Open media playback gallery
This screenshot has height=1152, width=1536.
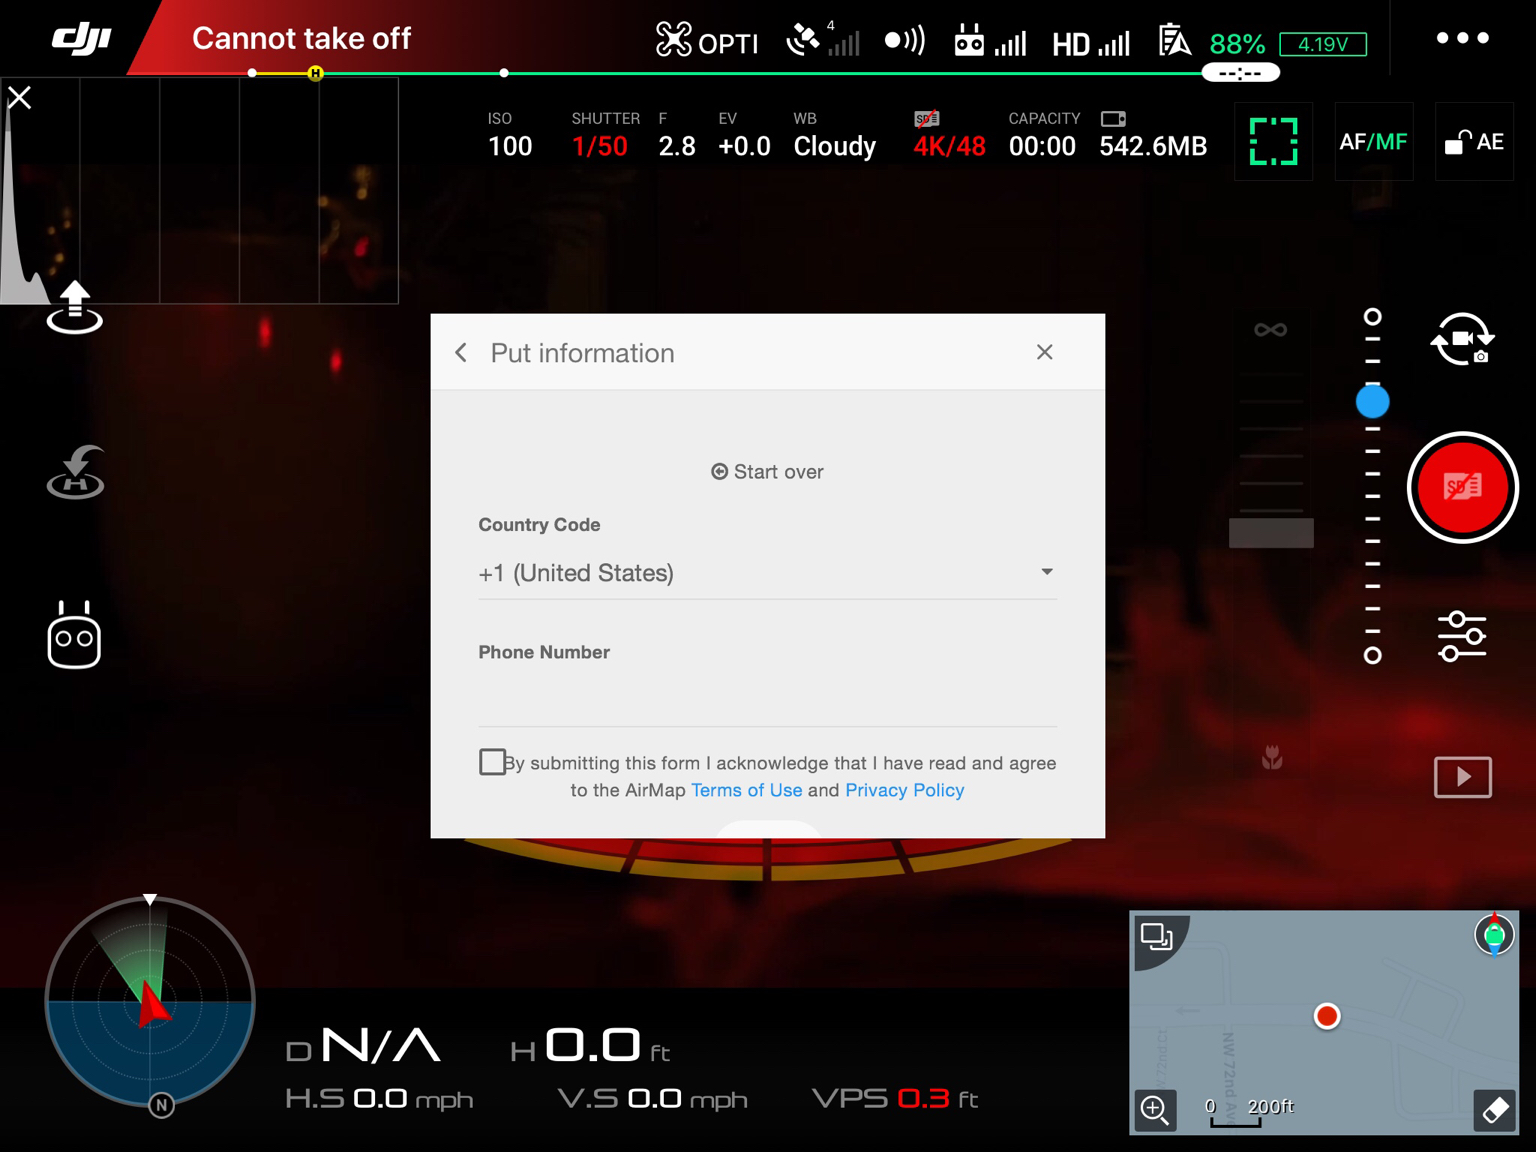[1462, 776]
